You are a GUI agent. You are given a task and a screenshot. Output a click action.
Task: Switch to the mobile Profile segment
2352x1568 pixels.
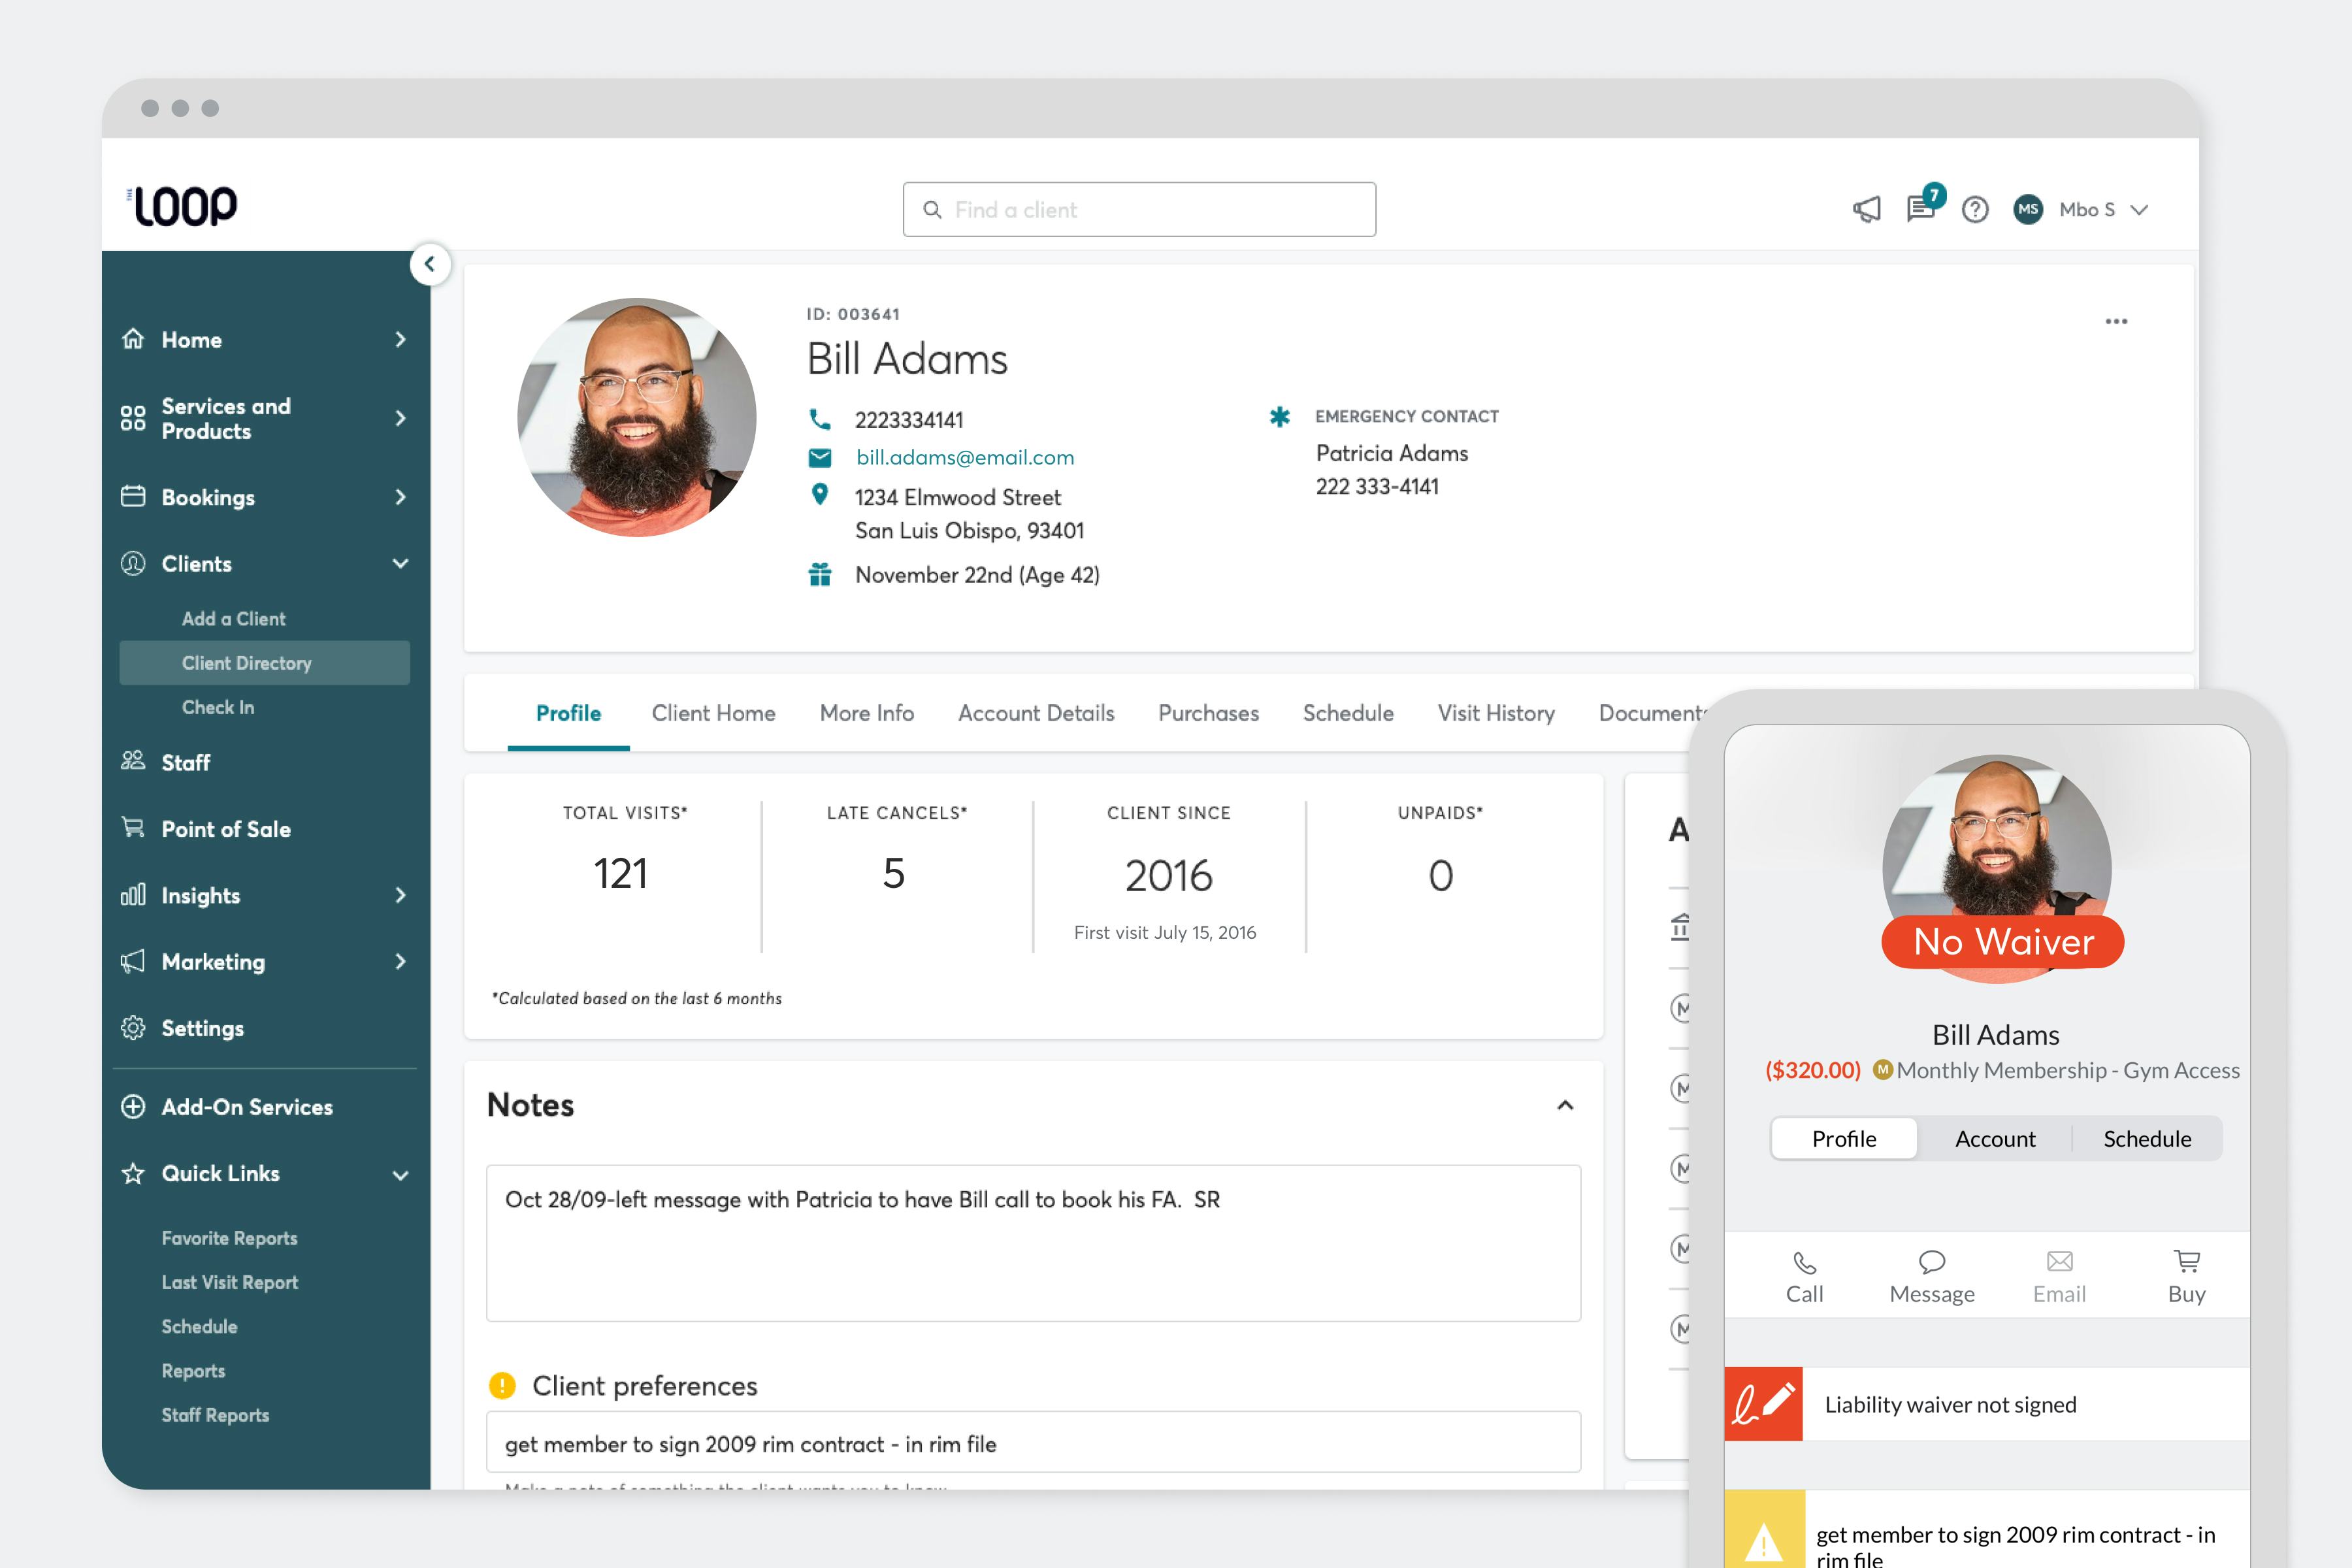tap(1844, 1139)
